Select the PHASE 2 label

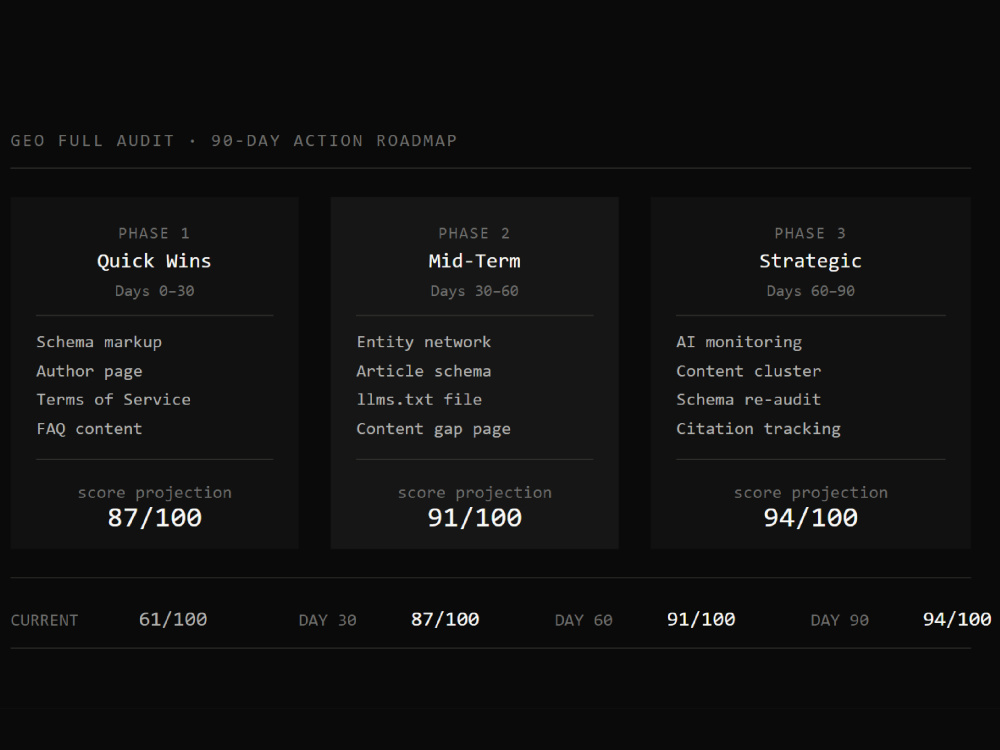474,233
